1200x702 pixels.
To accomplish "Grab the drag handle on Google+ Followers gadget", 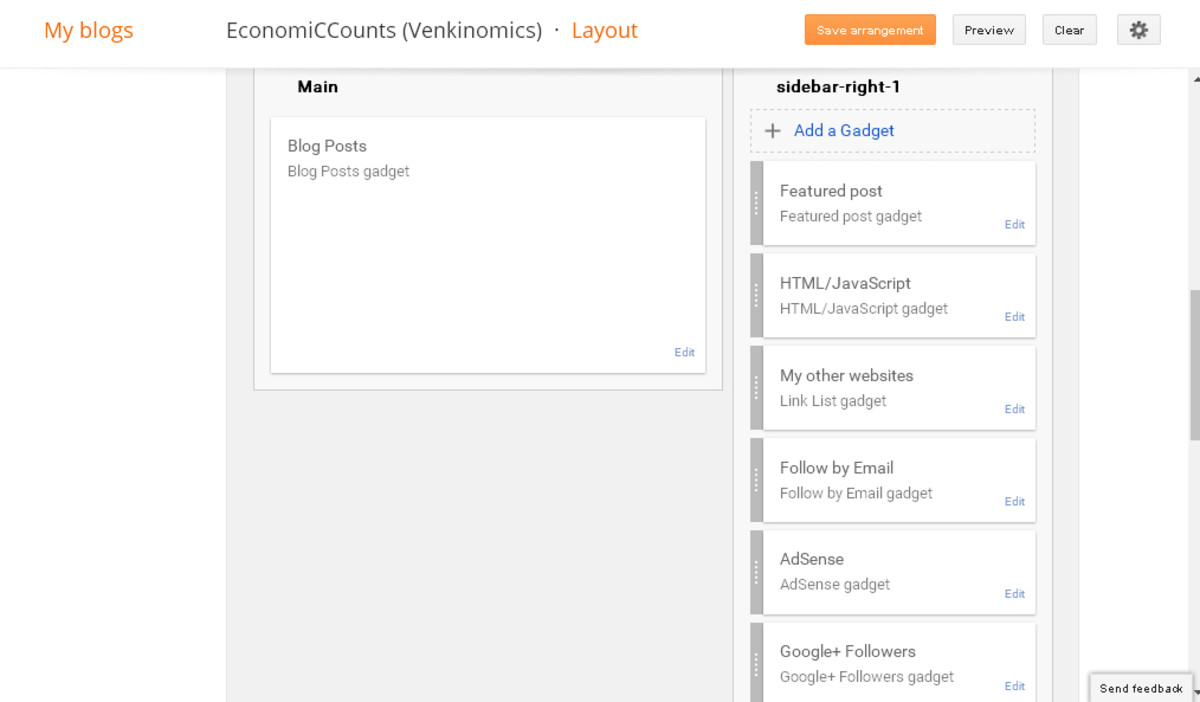I will (x=757, y=663).
